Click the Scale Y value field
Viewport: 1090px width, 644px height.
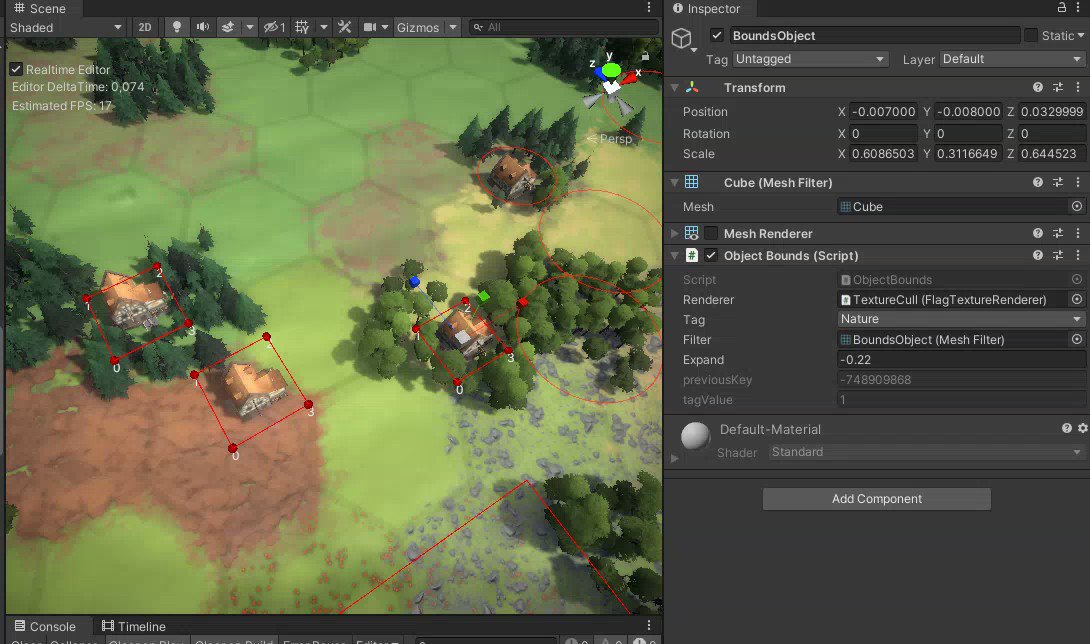[968, 154]
